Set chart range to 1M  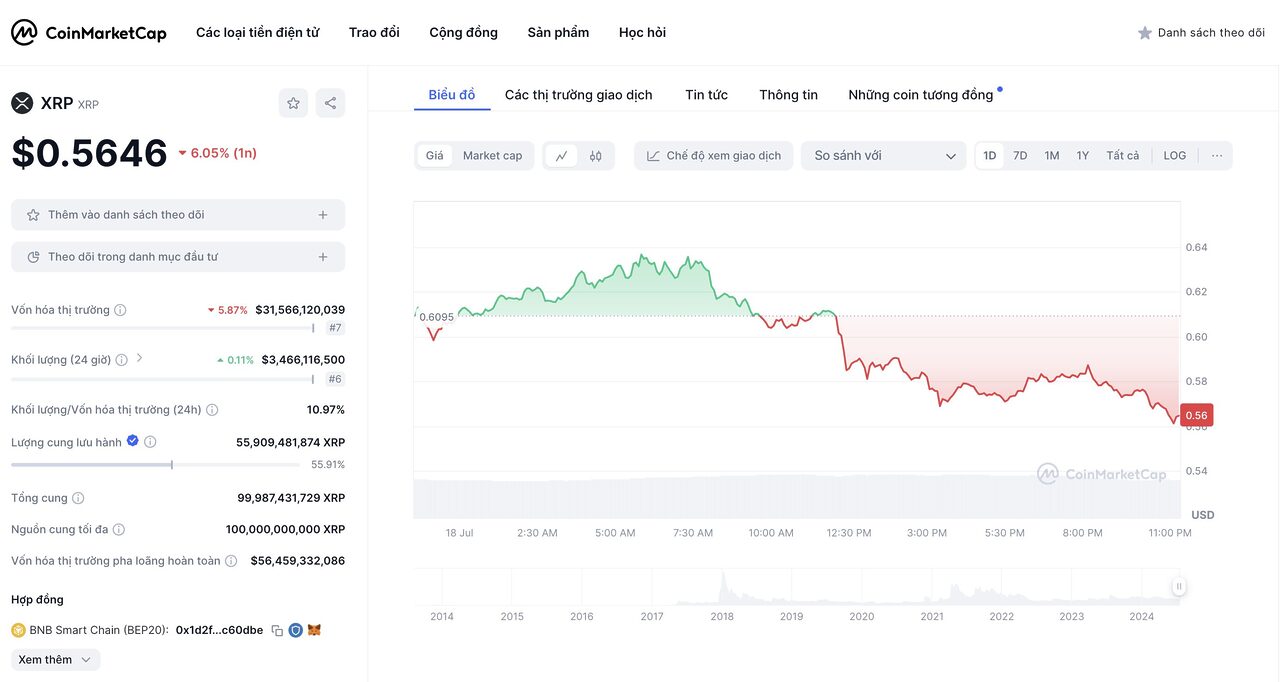click(1052, 156)
